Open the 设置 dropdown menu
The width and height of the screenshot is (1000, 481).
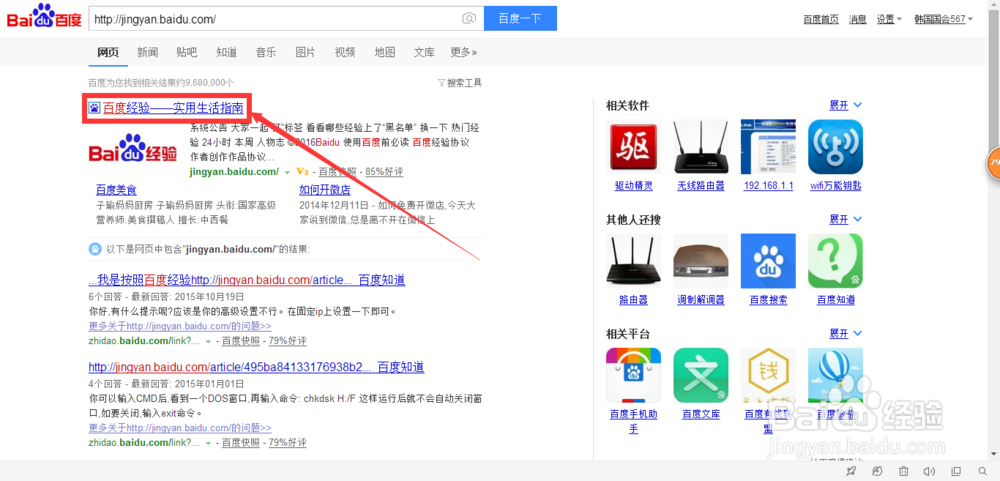point(889,19)
